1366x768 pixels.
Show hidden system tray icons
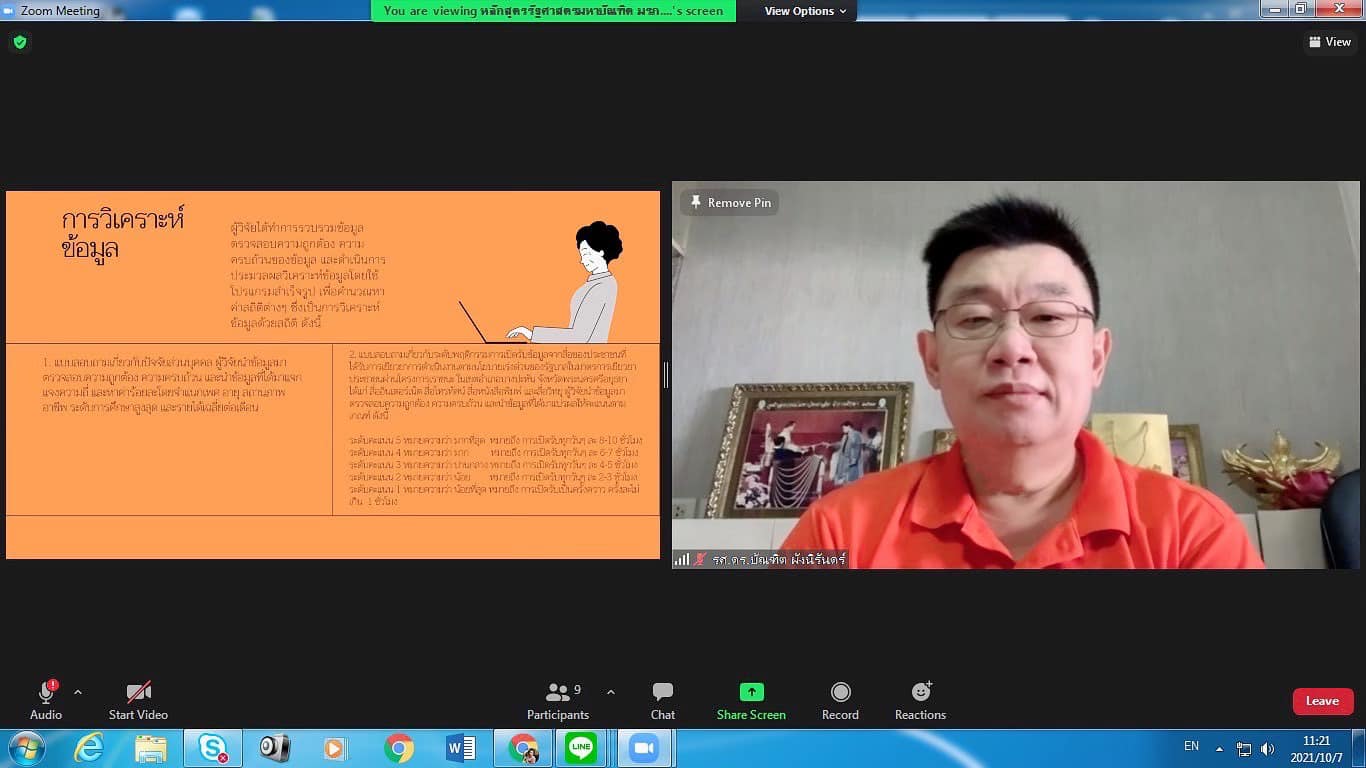1219,748
